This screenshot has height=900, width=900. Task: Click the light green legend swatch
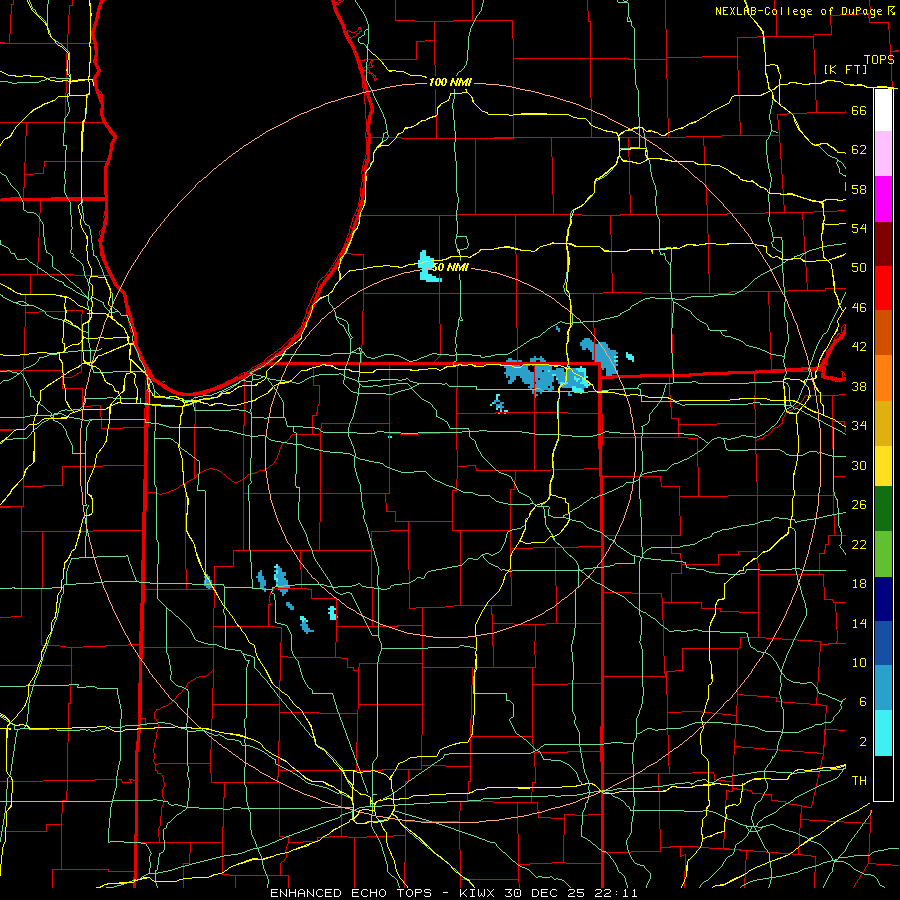click(x=883, y=554)
